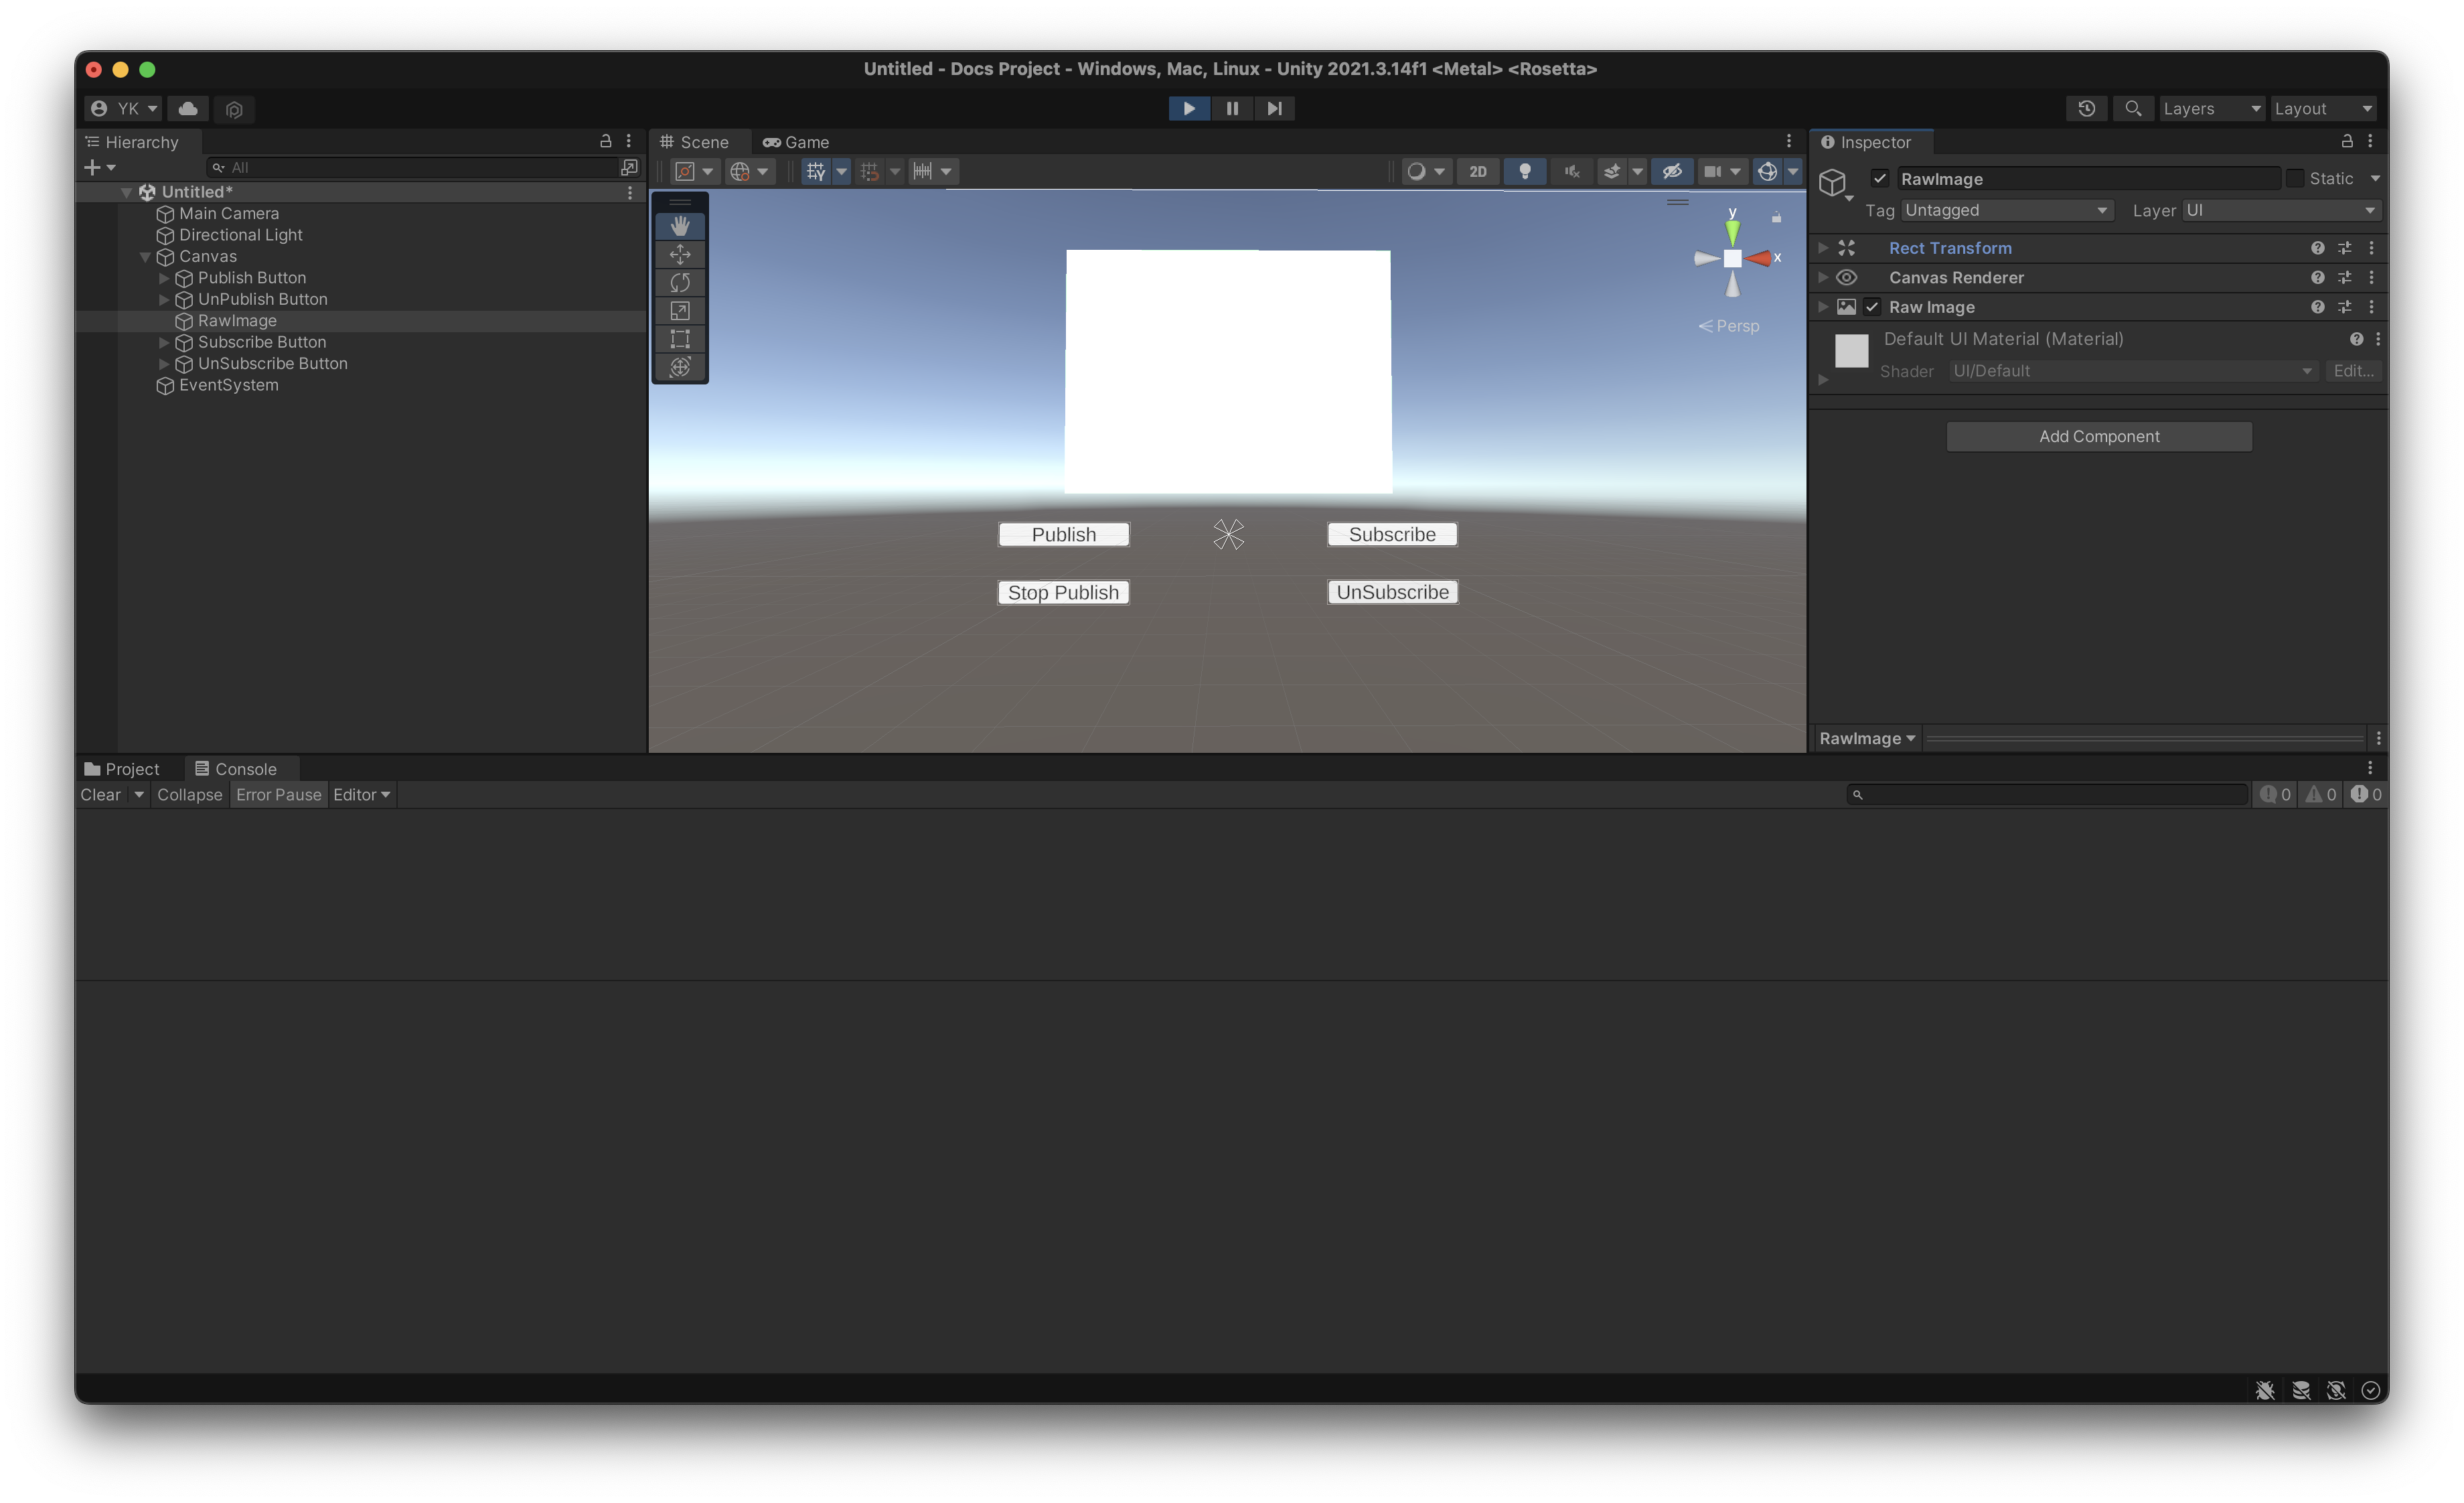This screenshot has height=1503, width=2464.
Task: Expand the Publish Button hierarchy item
Action: (x=164, y=278)
